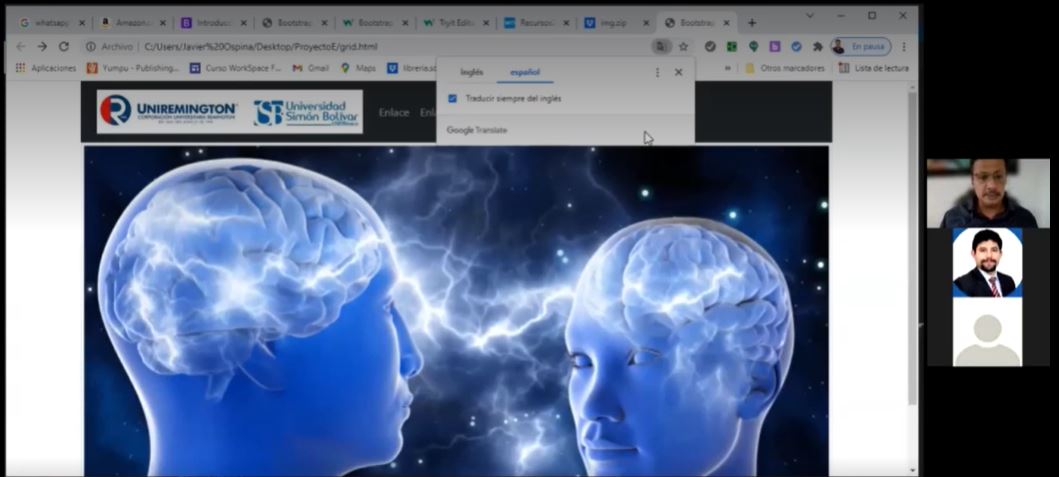Open the Chrome three-dot menu

tap(904, 46)
